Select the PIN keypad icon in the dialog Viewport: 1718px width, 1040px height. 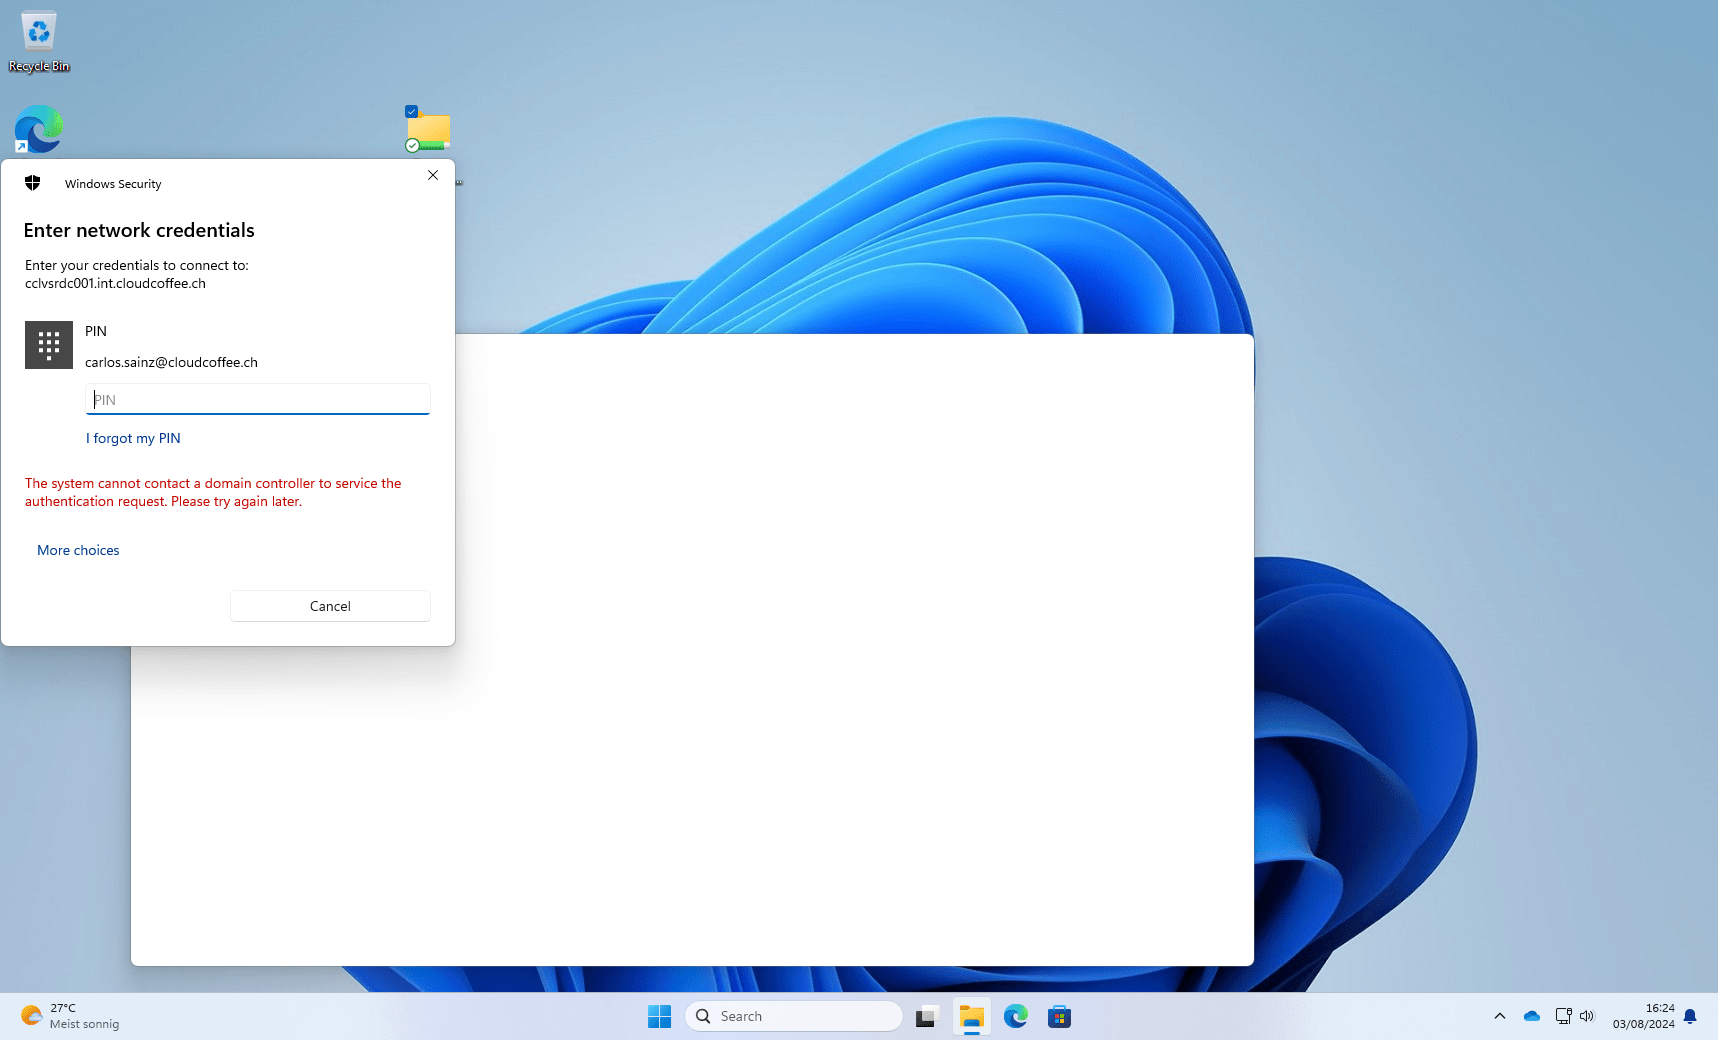(48, 344)
